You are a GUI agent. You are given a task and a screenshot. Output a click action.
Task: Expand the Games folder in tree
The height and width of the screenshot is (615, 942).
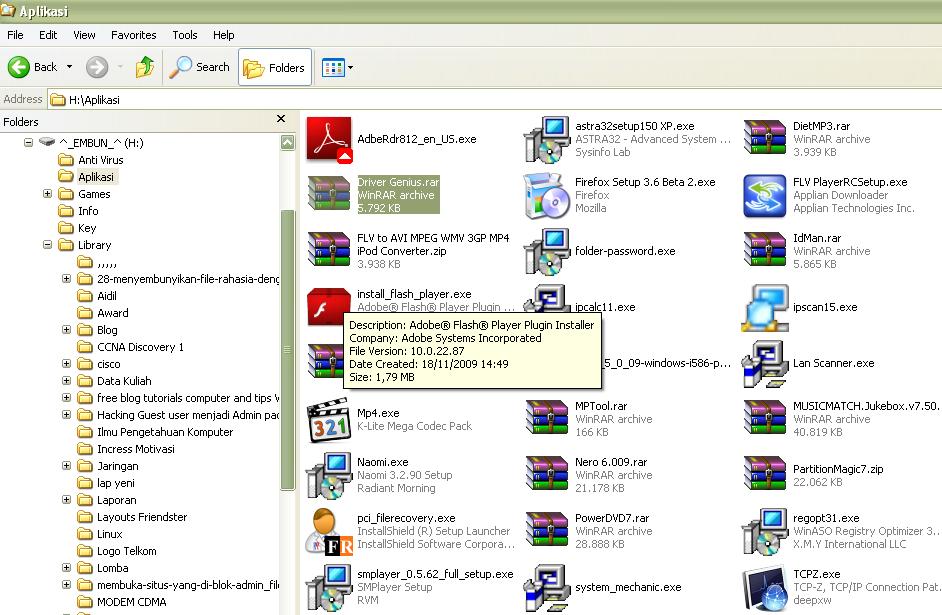tap(47, 193)
